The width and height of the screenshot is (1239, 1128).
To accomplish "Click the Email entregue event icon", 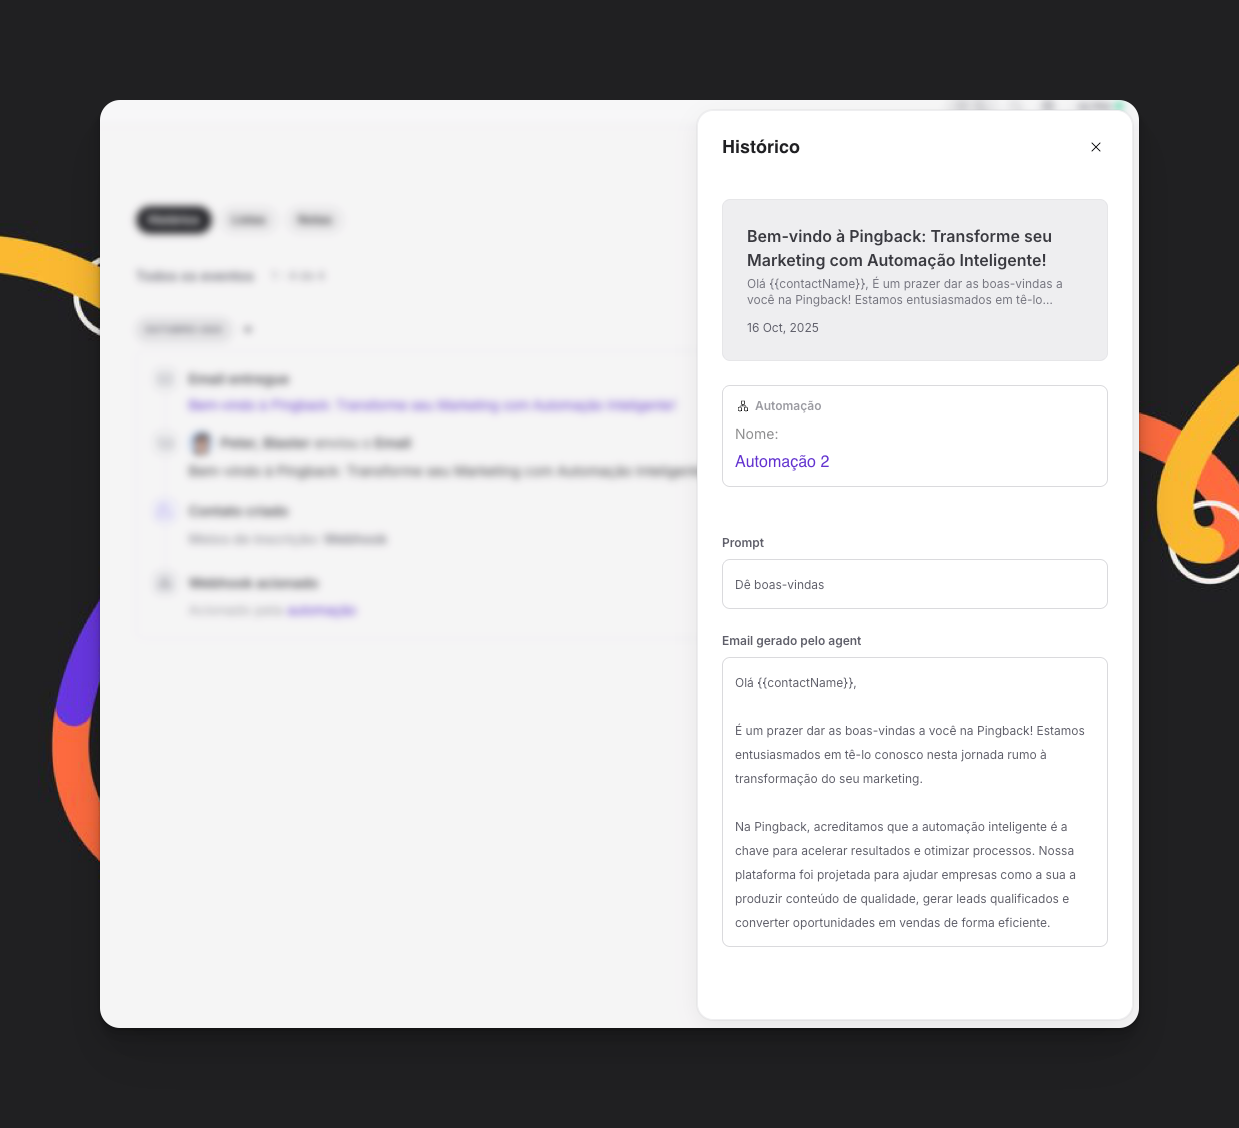I will (165, 379).
